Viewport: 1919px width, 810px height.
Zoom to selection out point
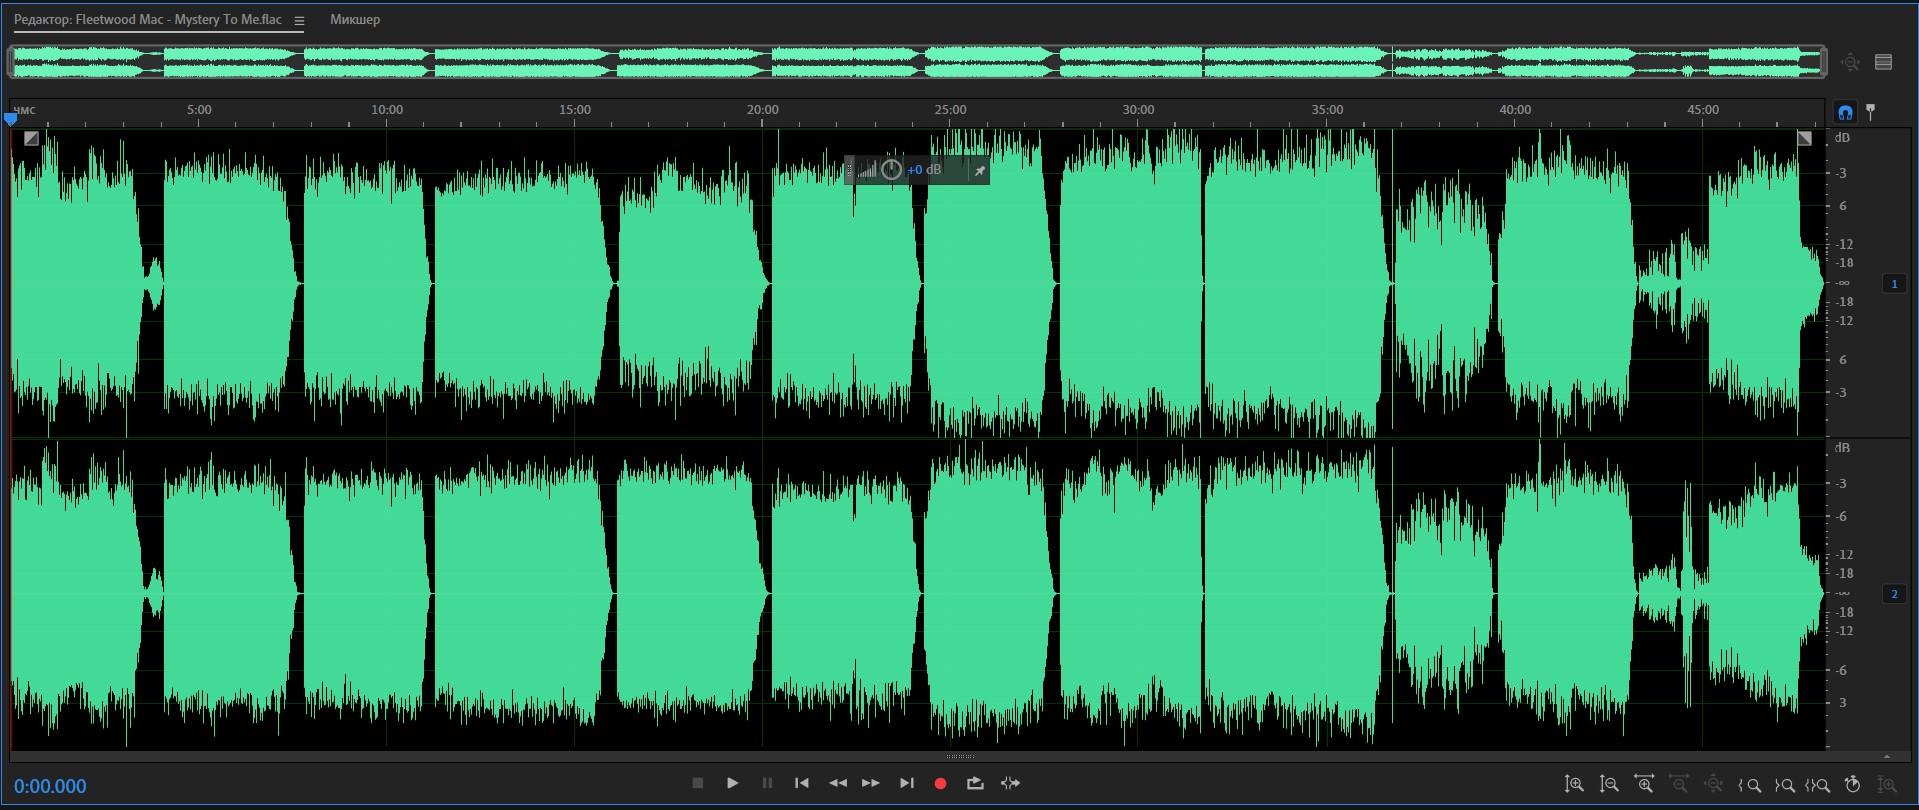tap(1784, 785)
